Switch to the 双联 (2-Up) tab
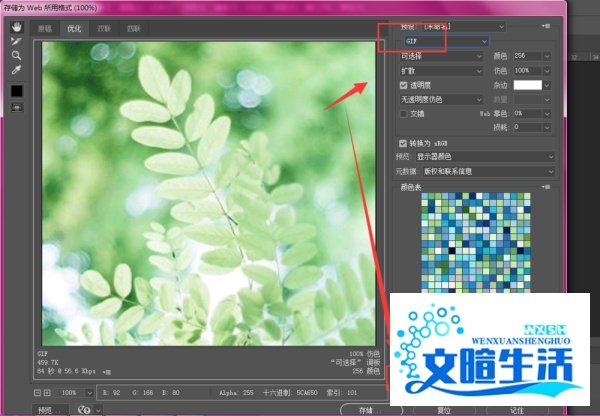This screenshot has width=600, height=416. tap(104, 29)
